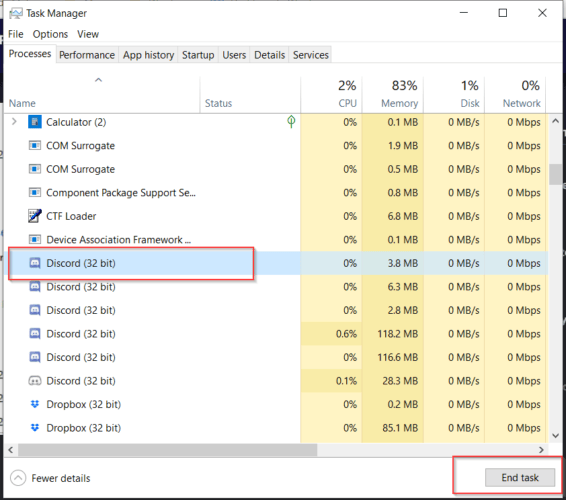566x500 pixels.
Task: Select the Processes tab
Action: (30, 54)
